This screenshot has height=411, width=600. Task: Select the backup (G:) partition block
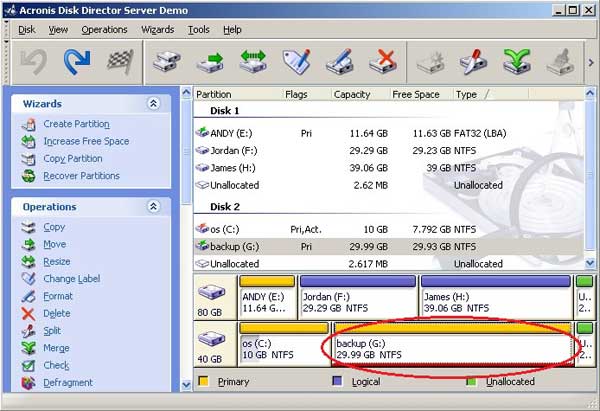tap(452, 349)
